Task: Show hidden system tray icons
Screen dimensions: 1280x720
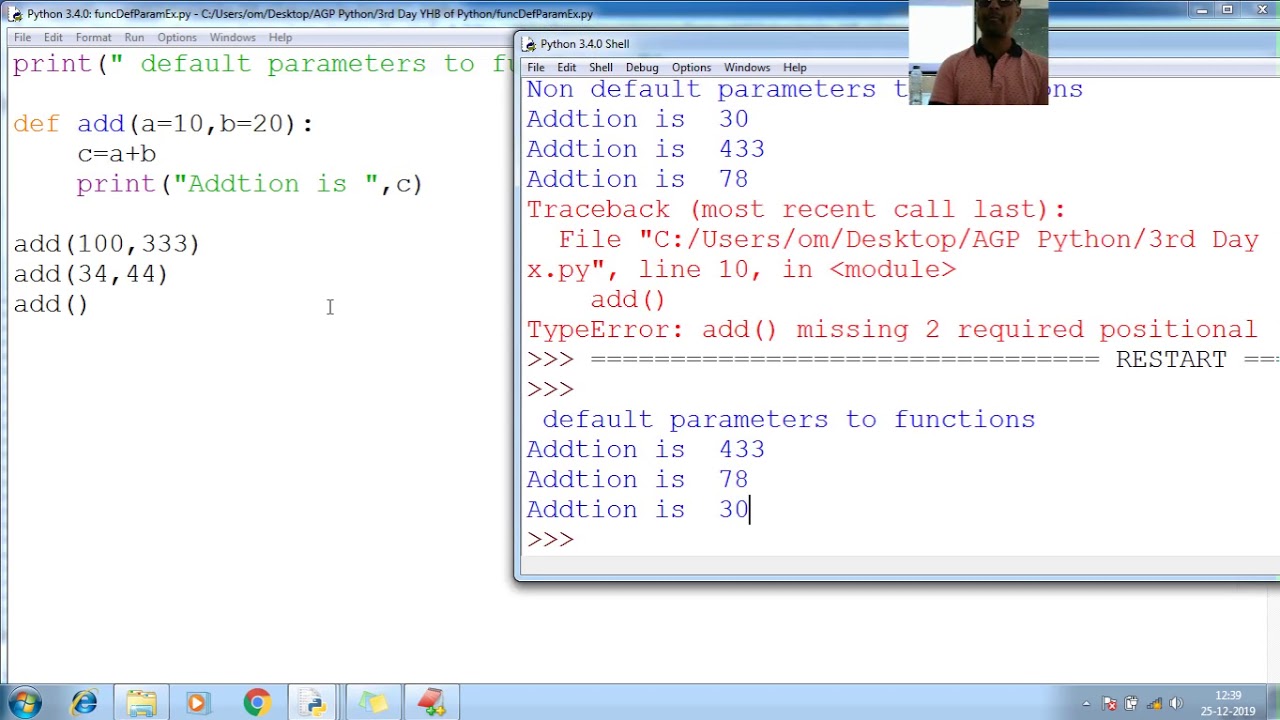Action: pos(1086,704)
